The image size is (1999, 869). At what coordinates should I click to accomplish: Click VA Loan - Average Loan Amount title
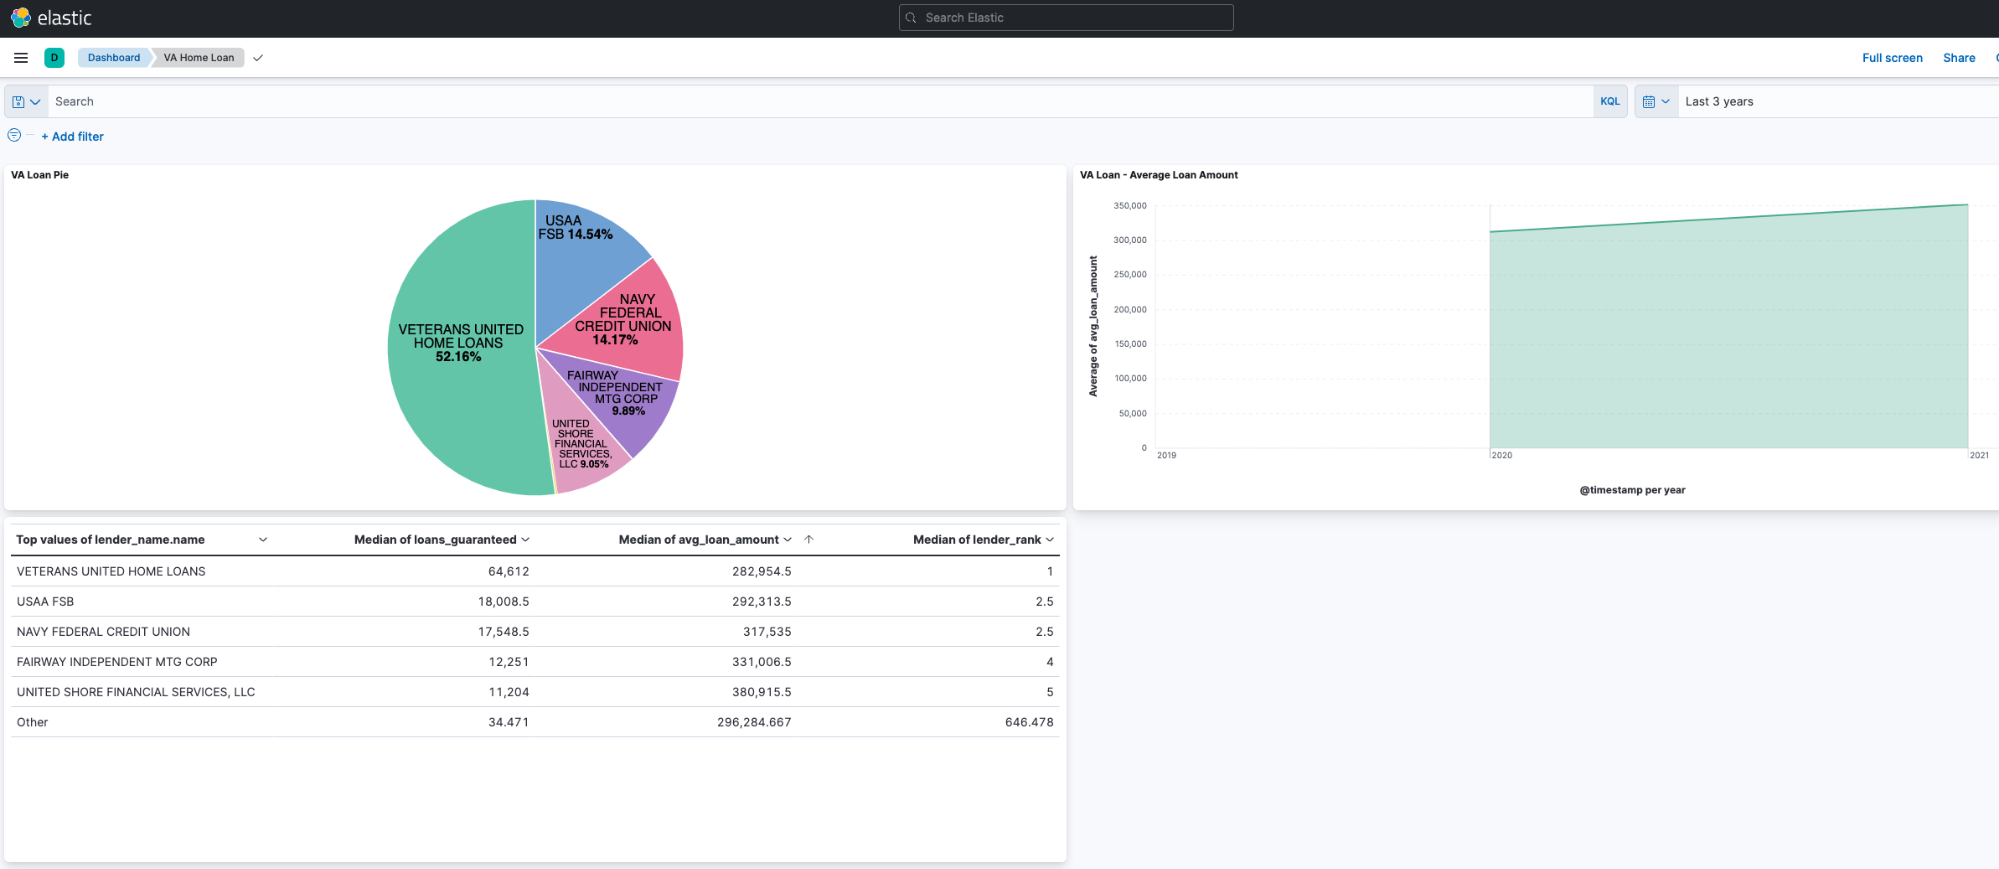pos(1159,175)
